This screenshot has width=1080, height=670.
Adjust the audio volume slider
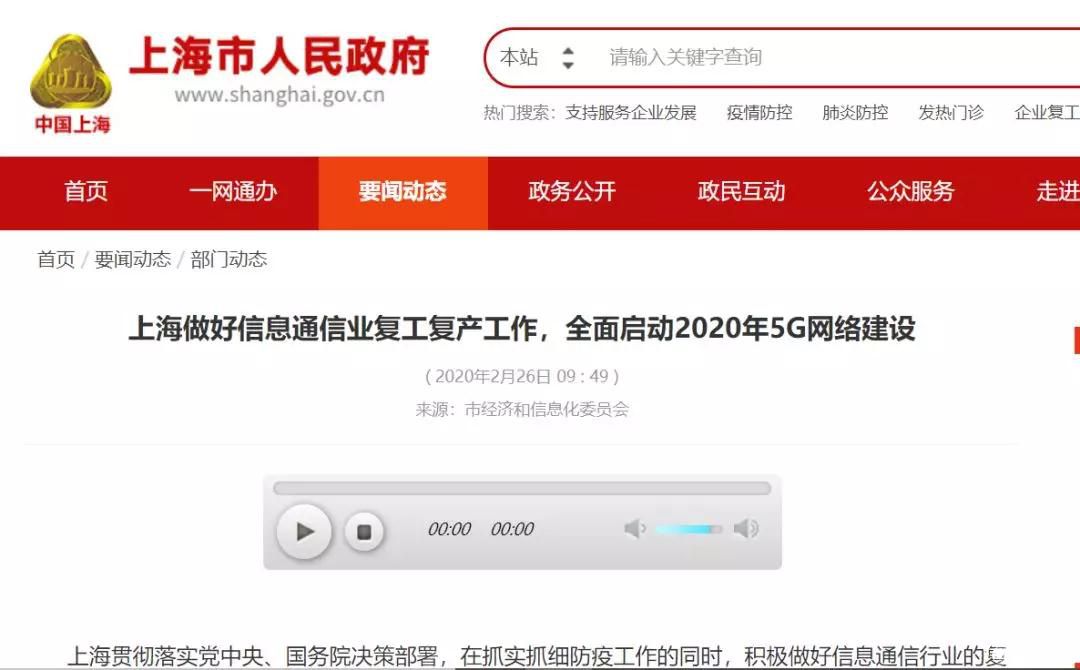click(688, 529)
